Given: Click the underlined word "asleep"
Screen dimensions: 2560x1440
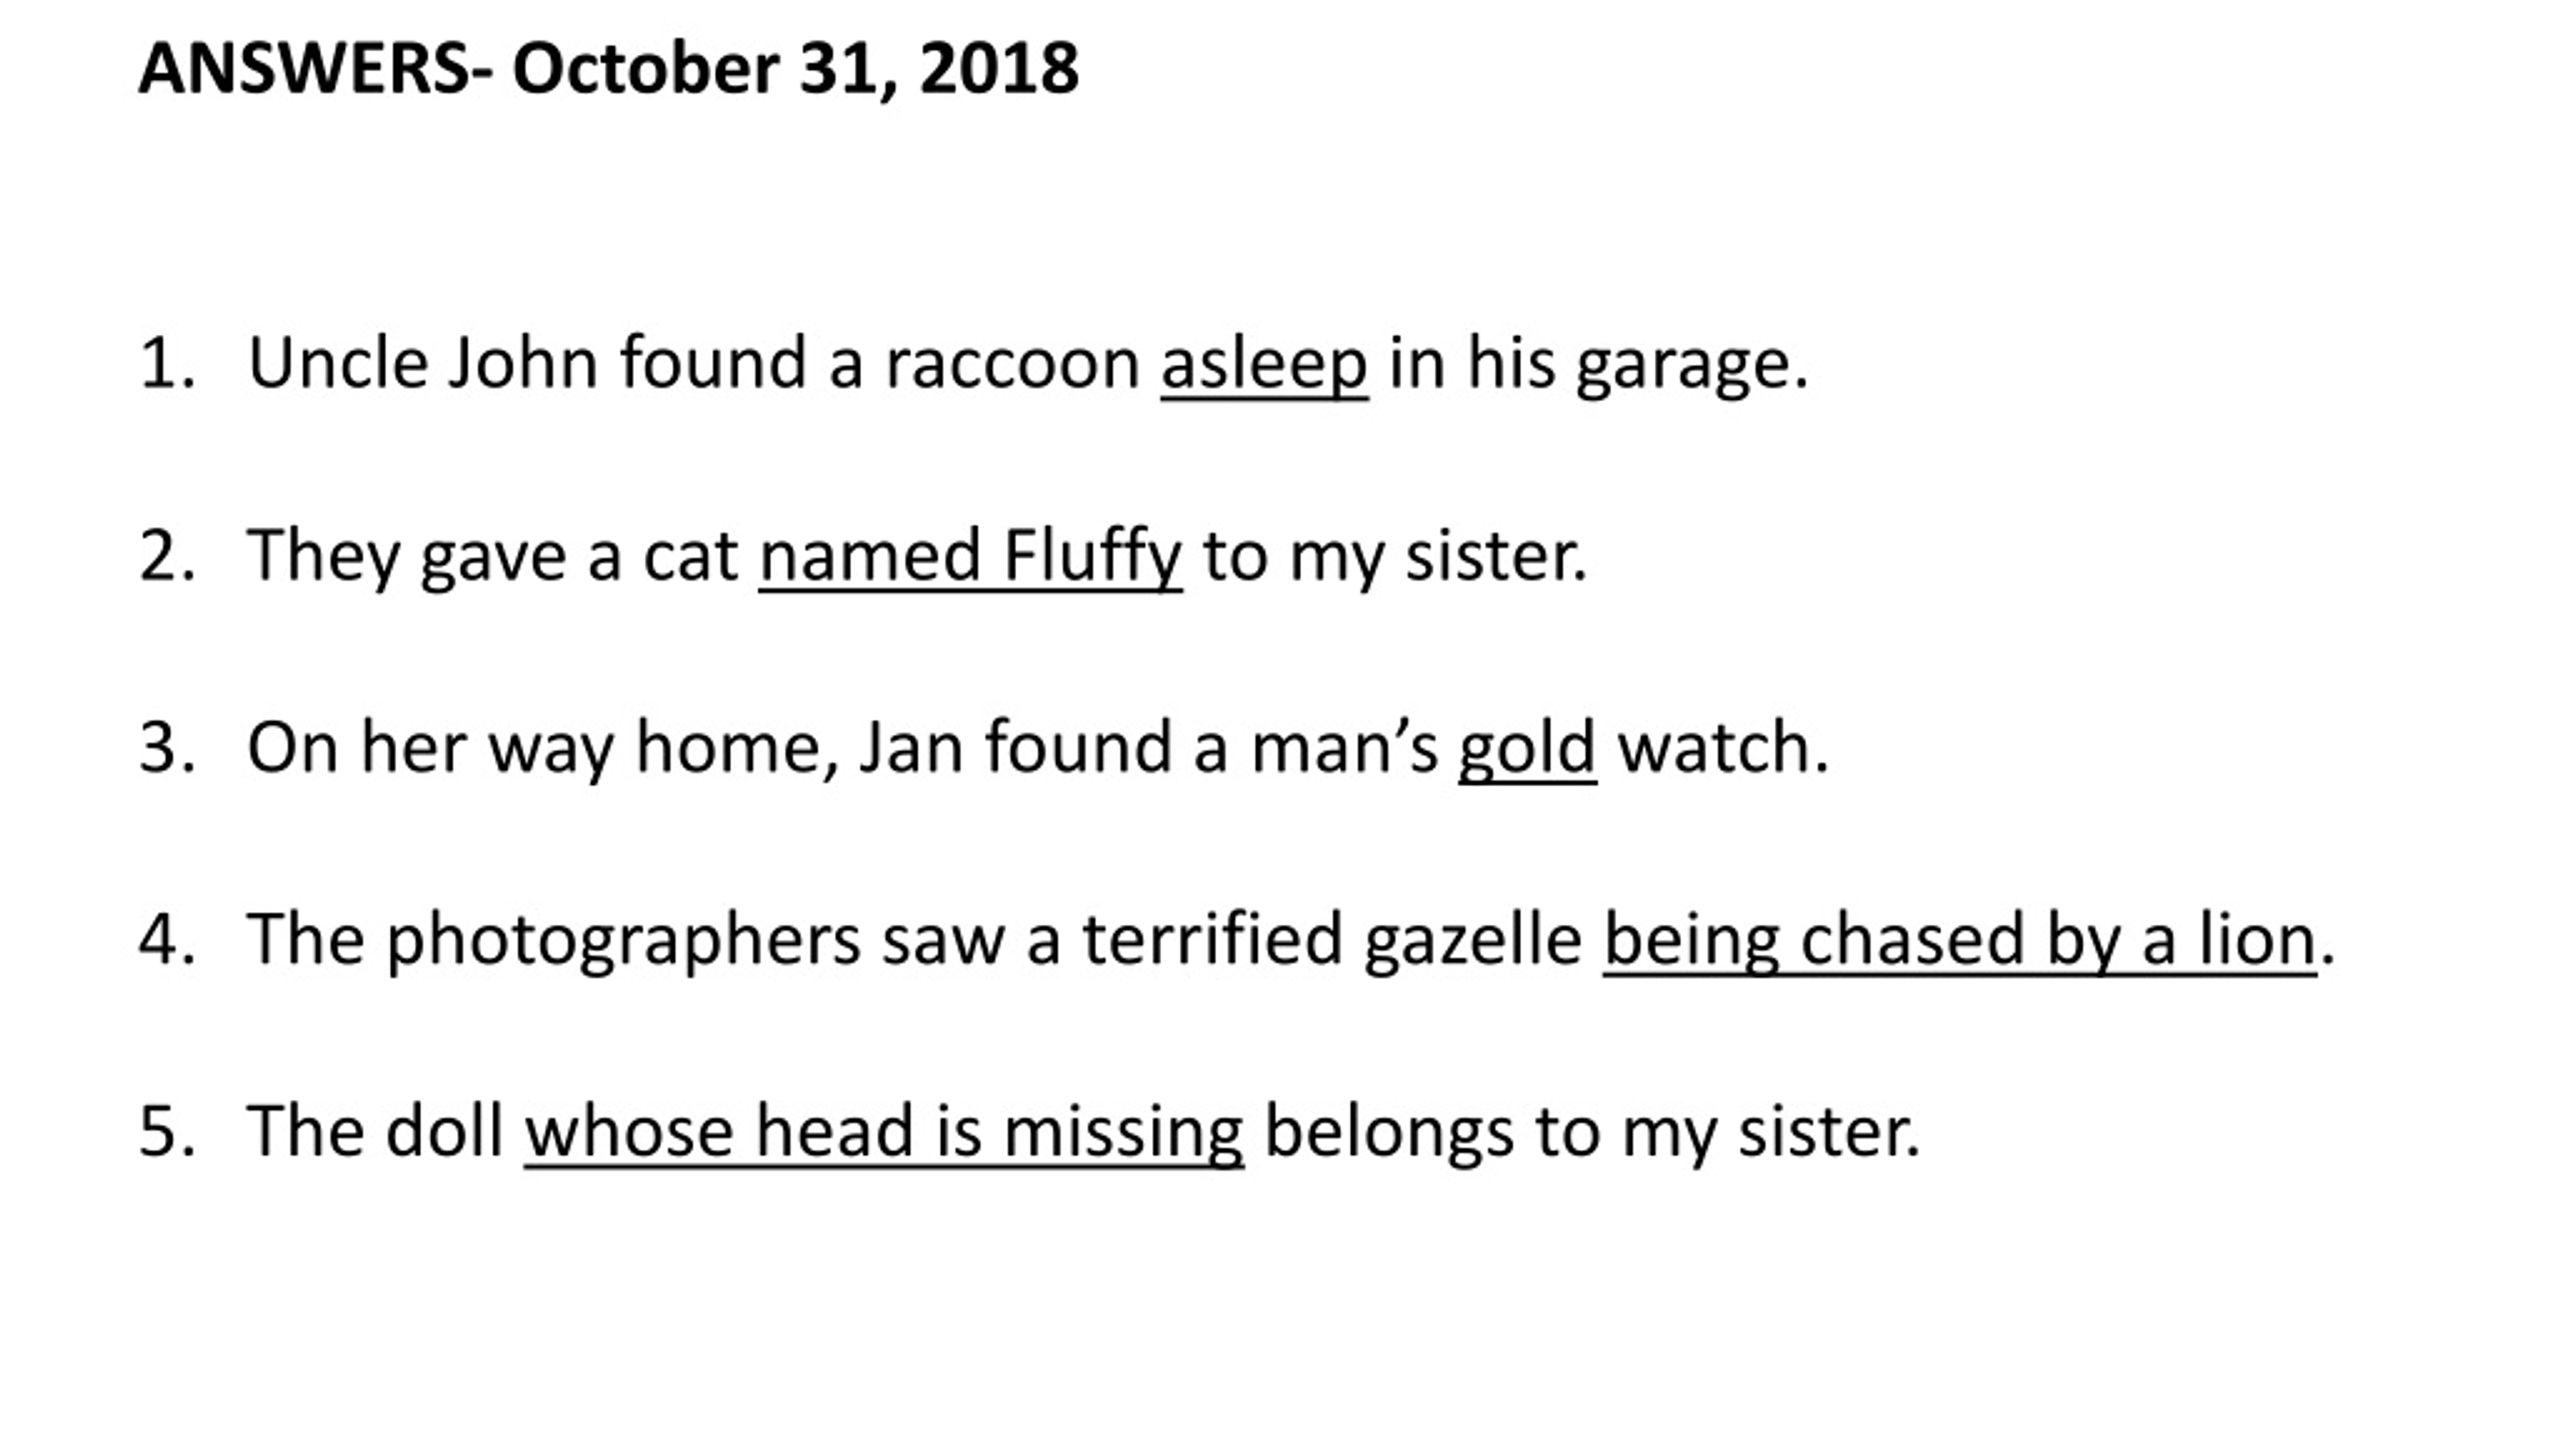Looking at the screenshot, I should [1264, 364].
